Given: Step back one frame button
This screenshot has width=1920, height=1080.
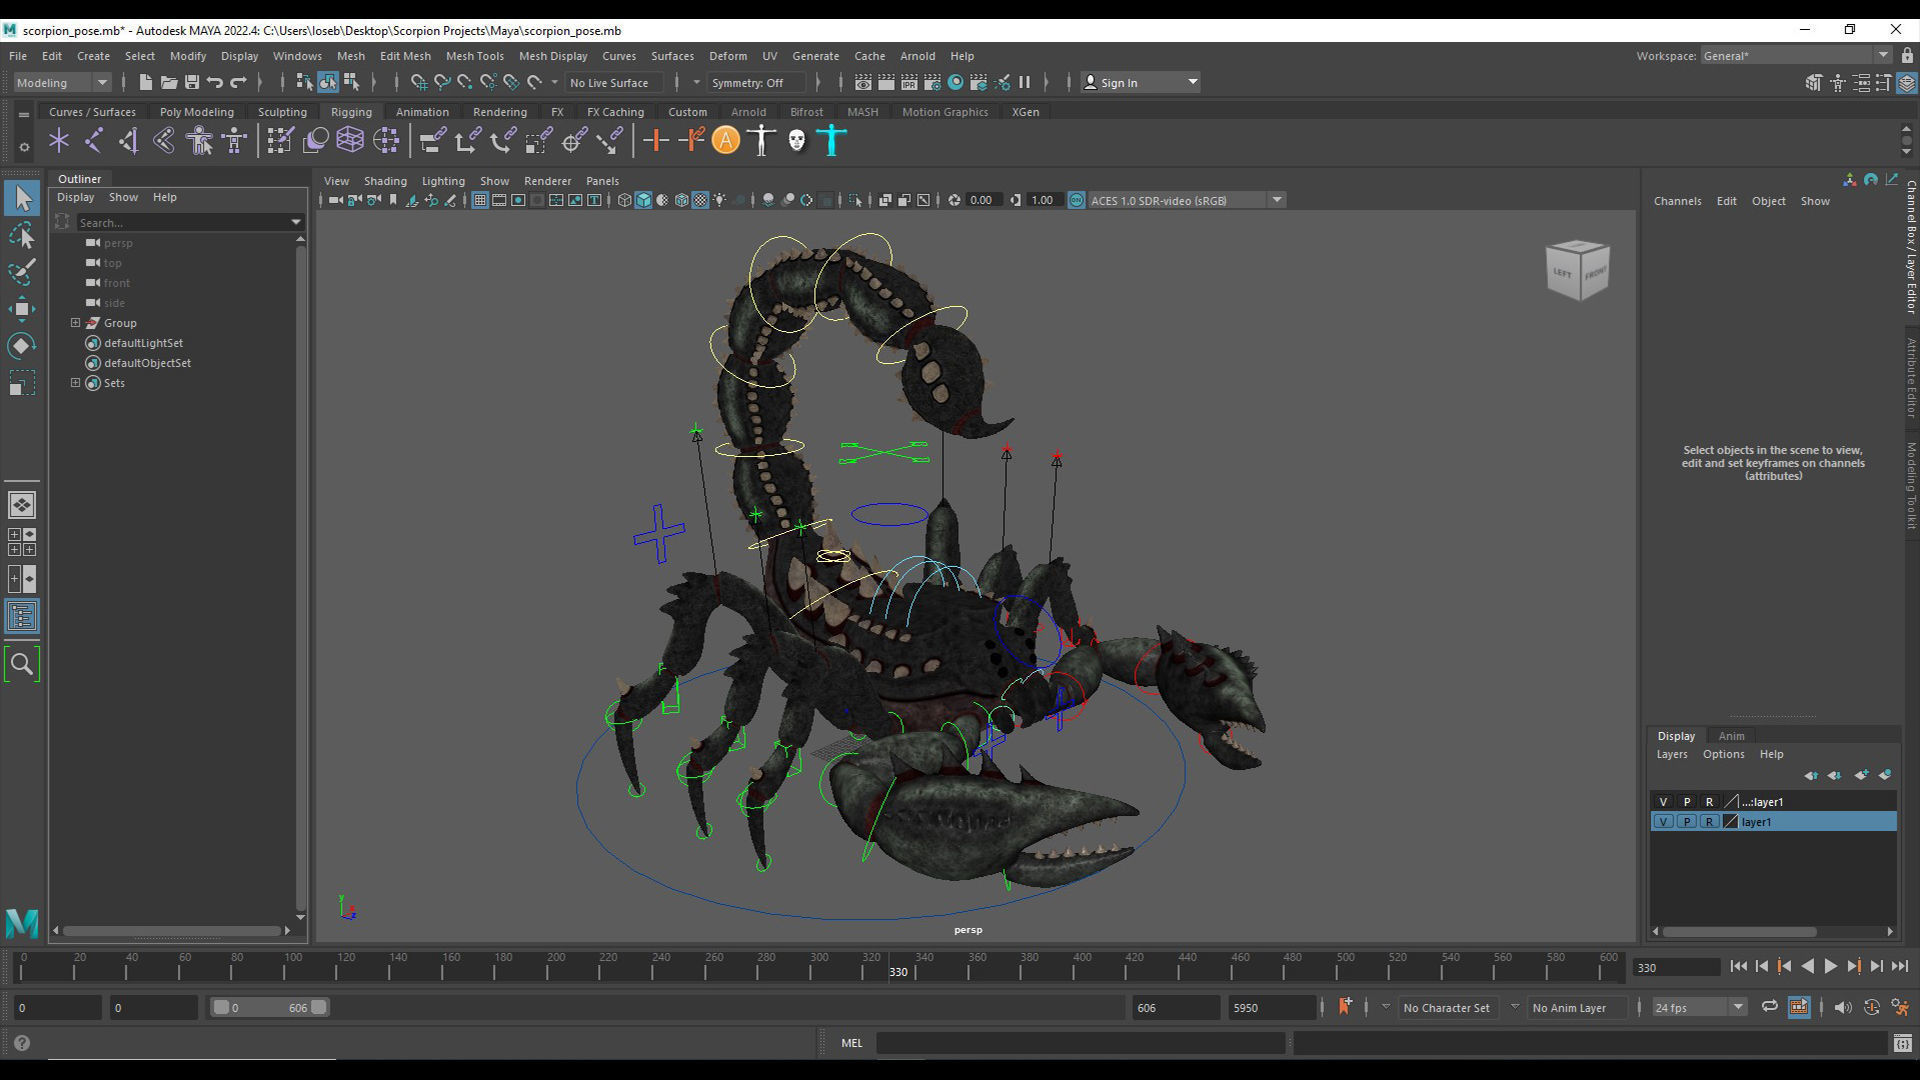Looking at the screenshot, I should [1761, 966].
